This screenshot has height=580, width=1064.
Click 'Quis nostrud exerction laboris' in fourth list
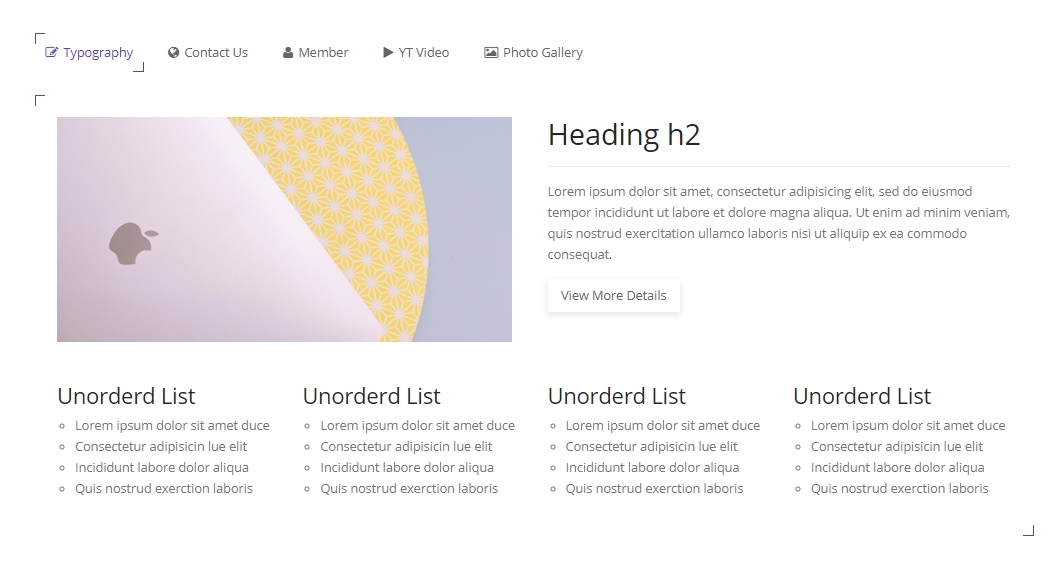(x=899, y=489)
